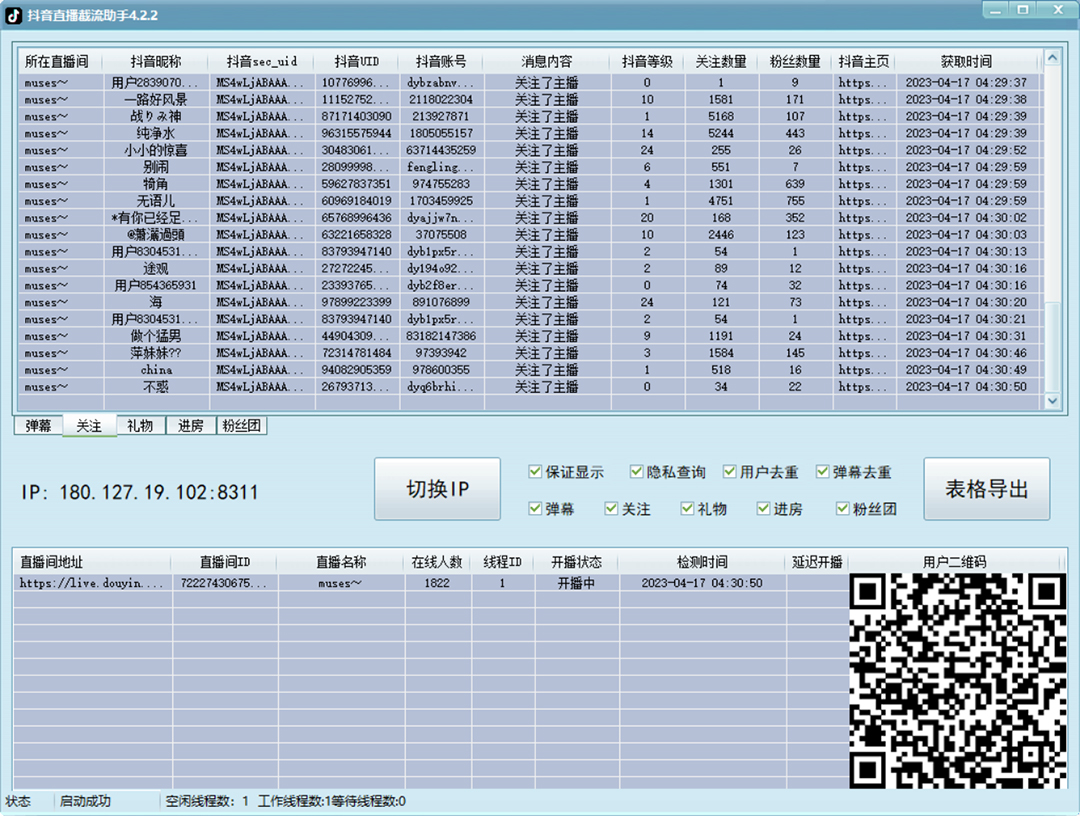Click the 表格导出 button
The image size is (1080, 816).
pos(987,488)
